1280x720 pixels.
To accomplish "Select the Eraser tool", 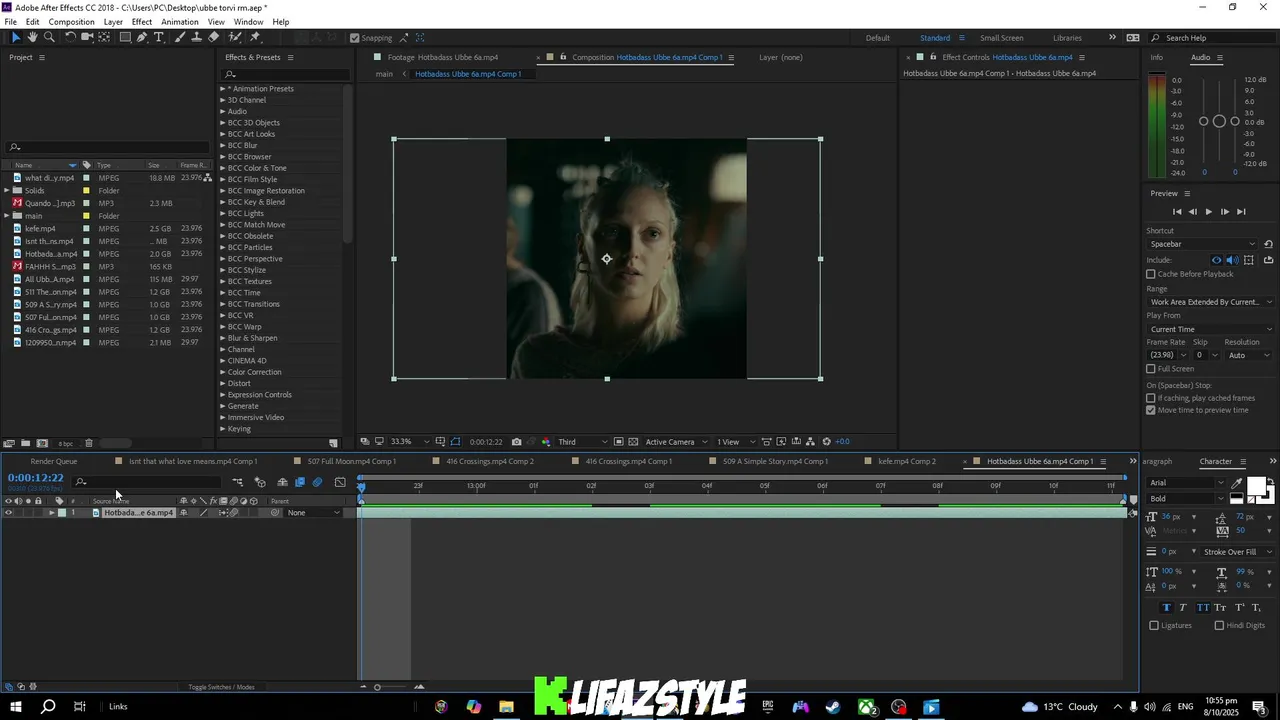I will (x=213, y=37).
